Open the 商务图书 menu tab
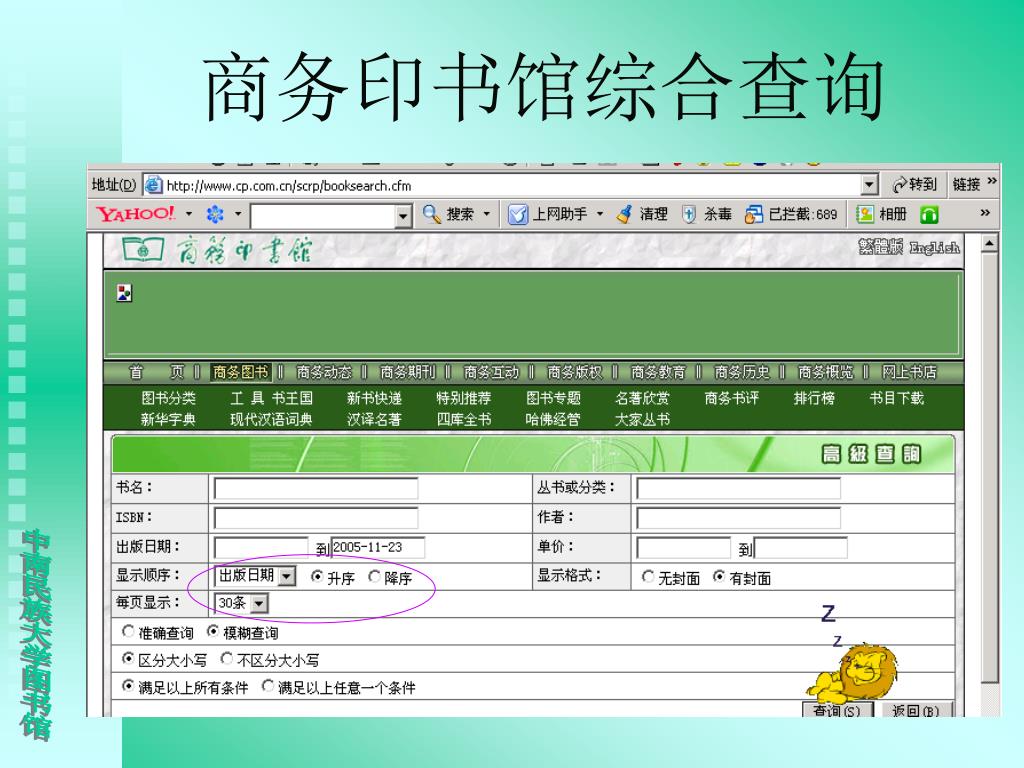1024x768 pixels. pos(240,372)
